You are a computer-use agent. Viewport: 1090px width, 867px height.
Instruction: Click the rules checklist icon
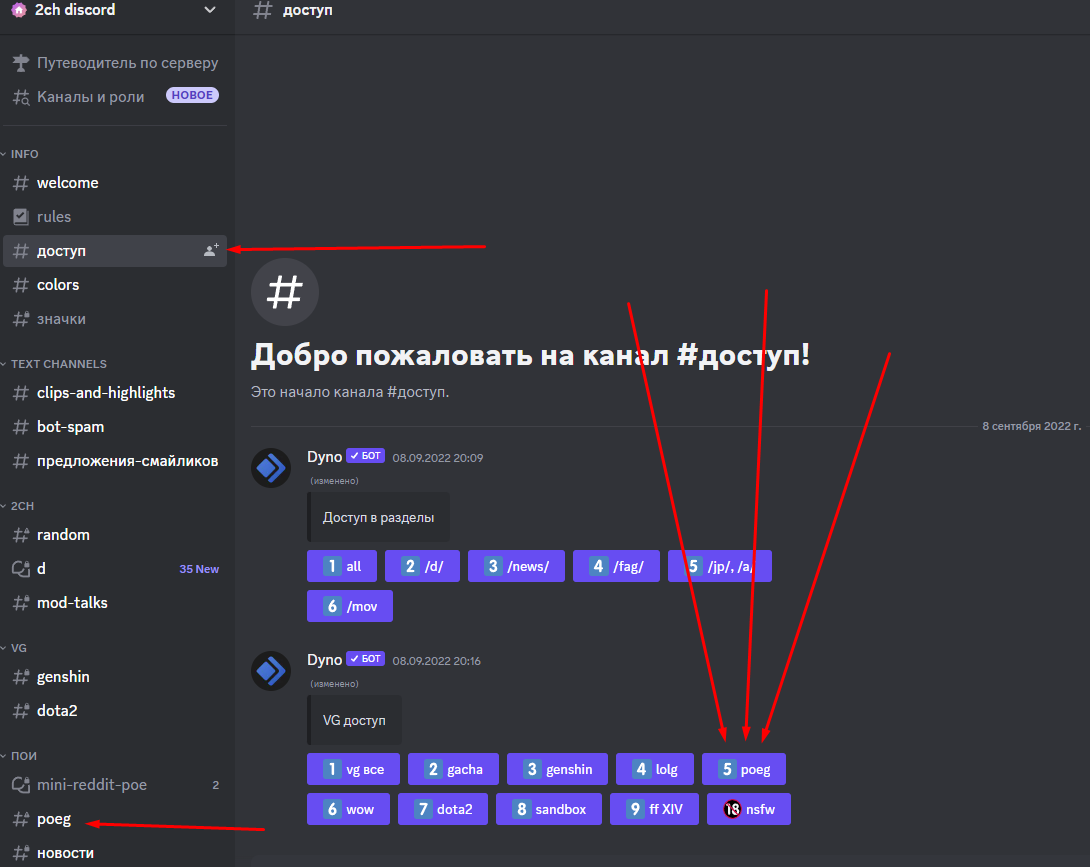click(x=21, y=217)
